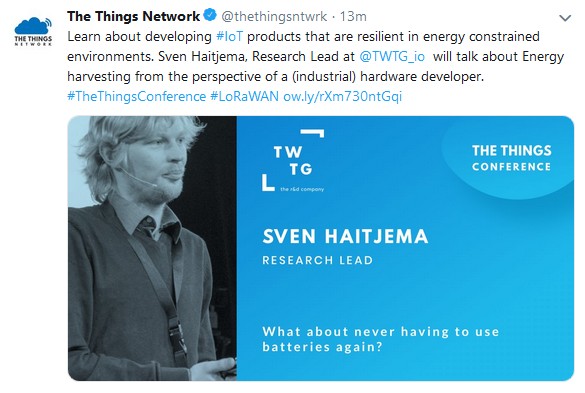Open the #LoRaWAN hashtag
The height and width of the screenshot is (393, 585).
click(x=244, y=96)
